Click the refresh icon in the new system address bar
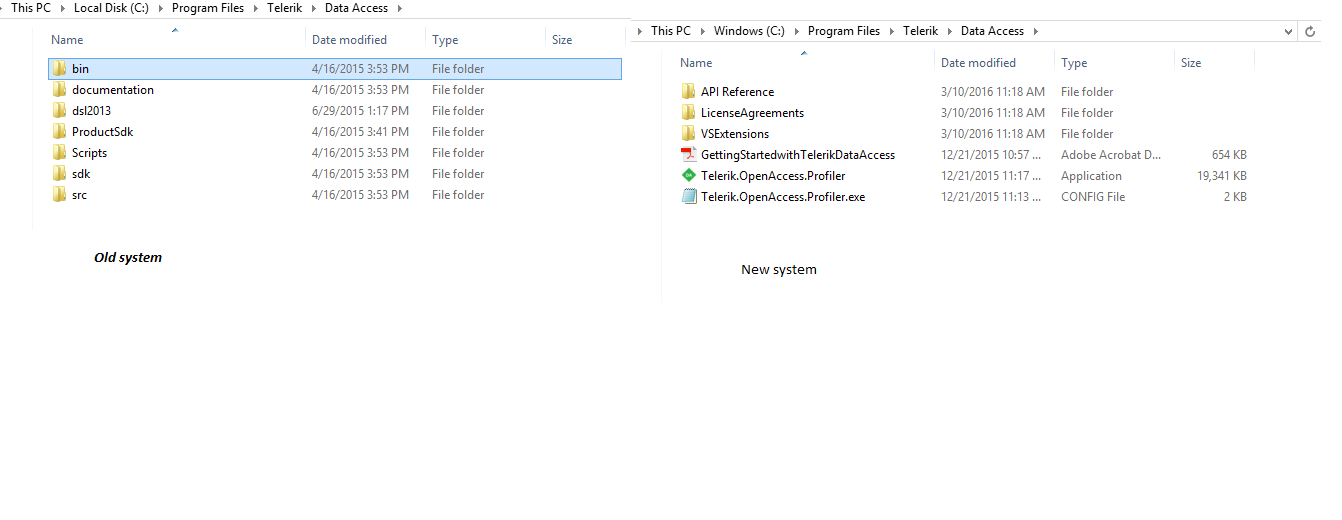 1310,31
